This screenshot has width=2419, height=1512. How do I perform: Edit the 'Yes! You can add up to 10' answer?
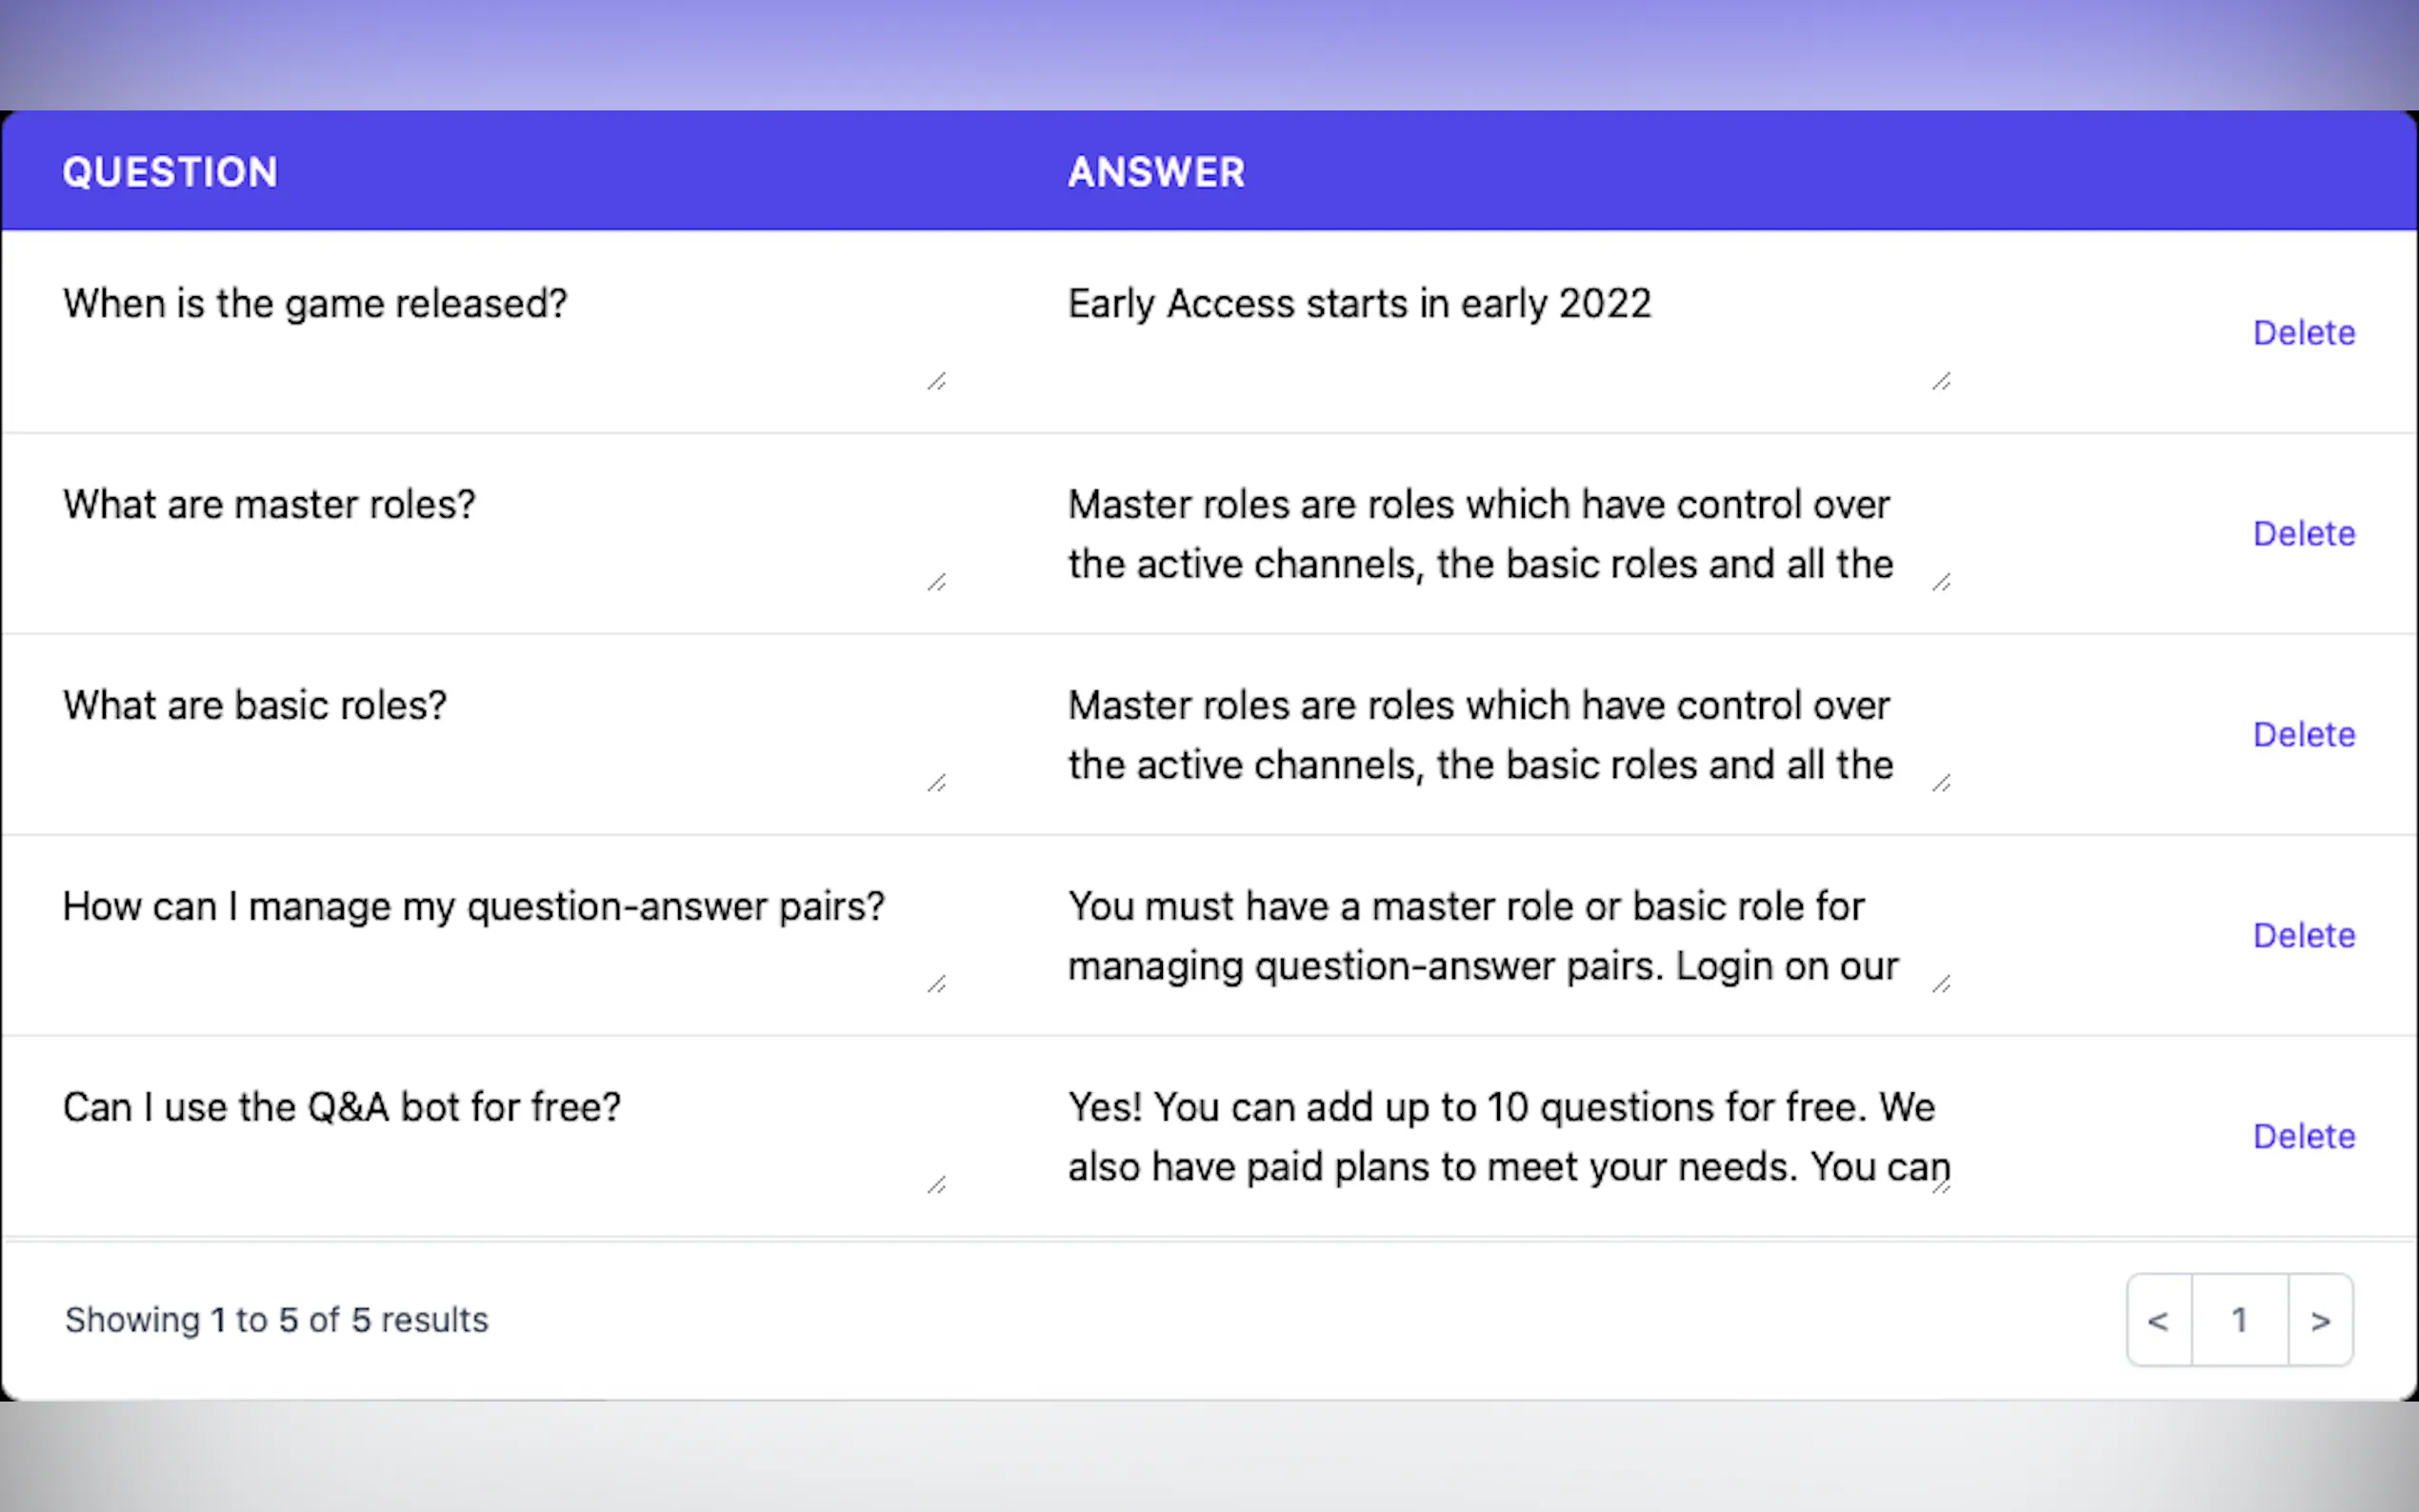coord(1500,1136)
